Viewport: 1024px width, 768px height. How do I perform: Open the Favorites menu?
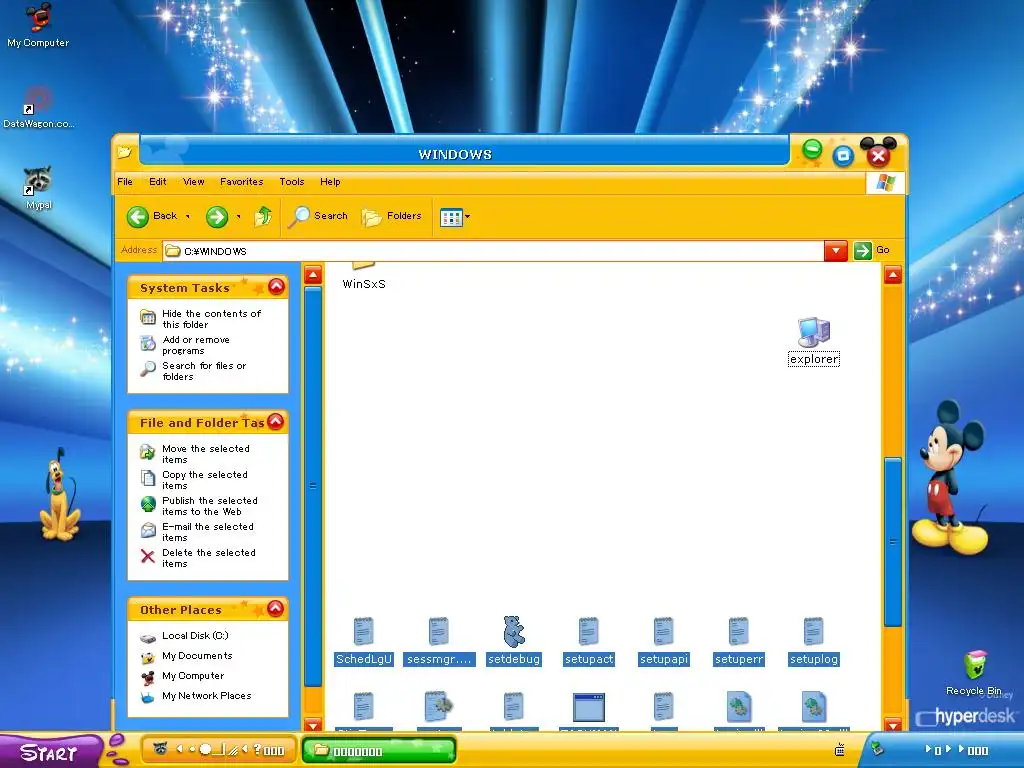coord(242,182)
